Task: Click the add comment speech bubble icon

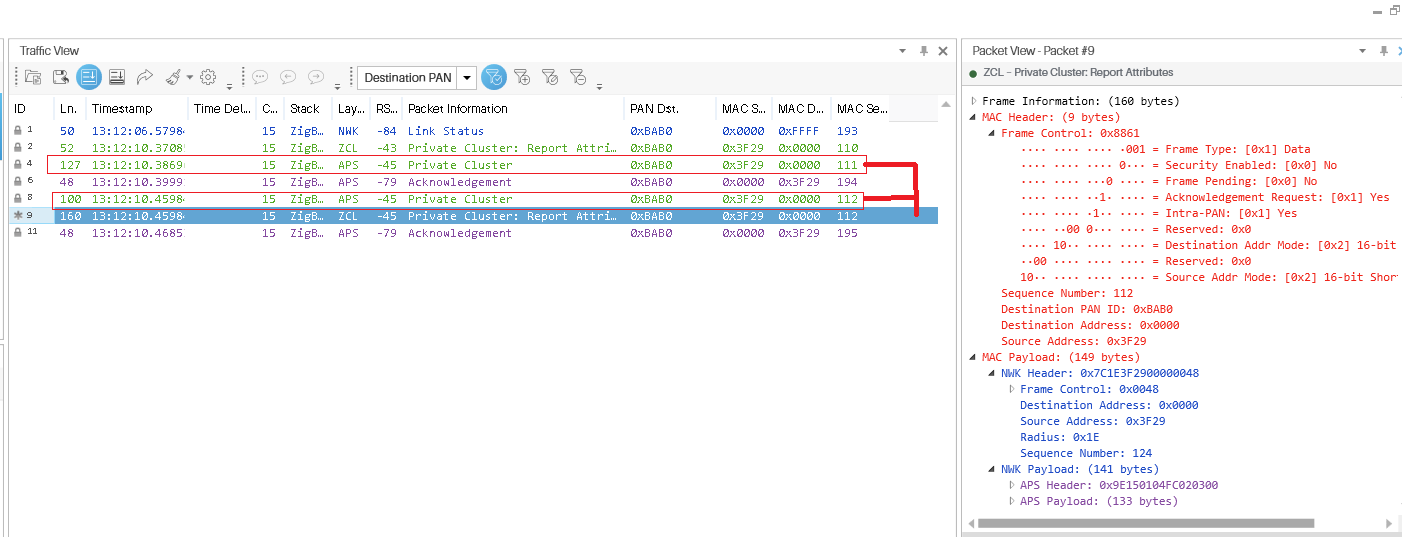Action: pyautogui.click(x=260, y=77)
